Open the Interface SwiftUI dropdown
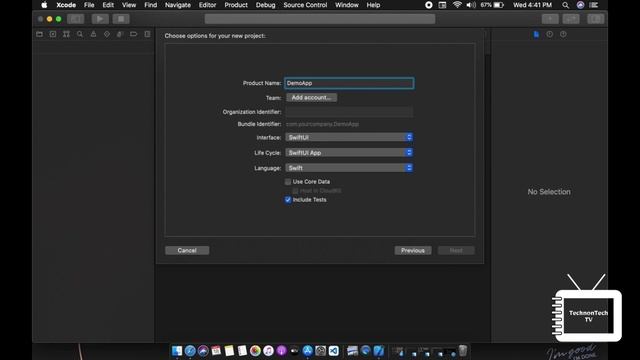Screen dimensions: 640x360 (x=349, y=138)
